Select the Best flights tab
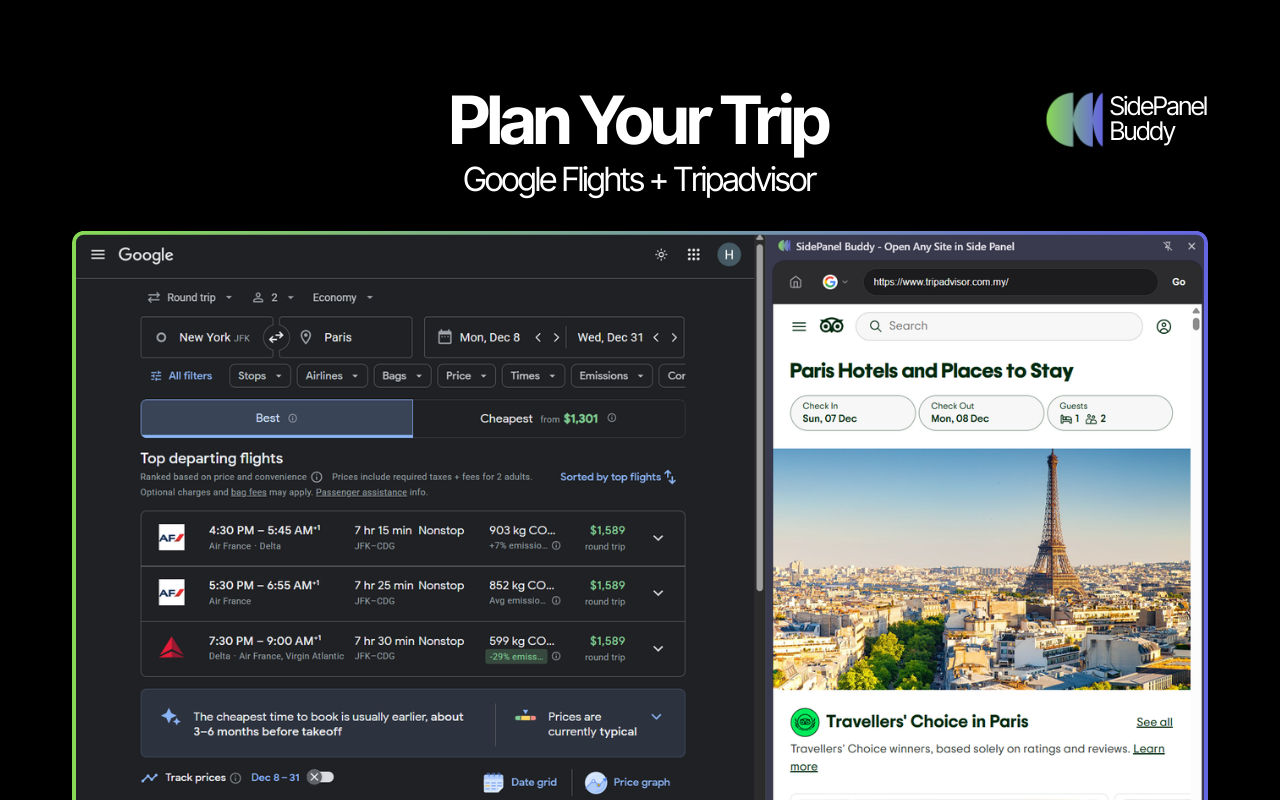 (x=277, y=419)
